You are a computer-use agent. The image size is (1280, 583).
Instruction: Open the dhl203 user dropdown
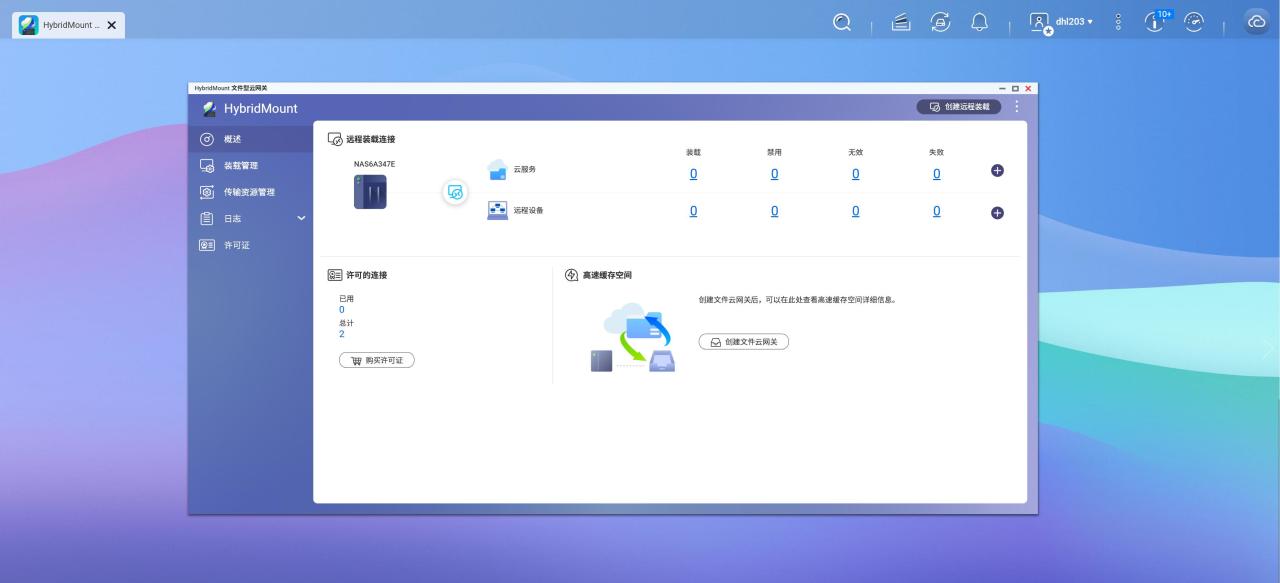1074,21
